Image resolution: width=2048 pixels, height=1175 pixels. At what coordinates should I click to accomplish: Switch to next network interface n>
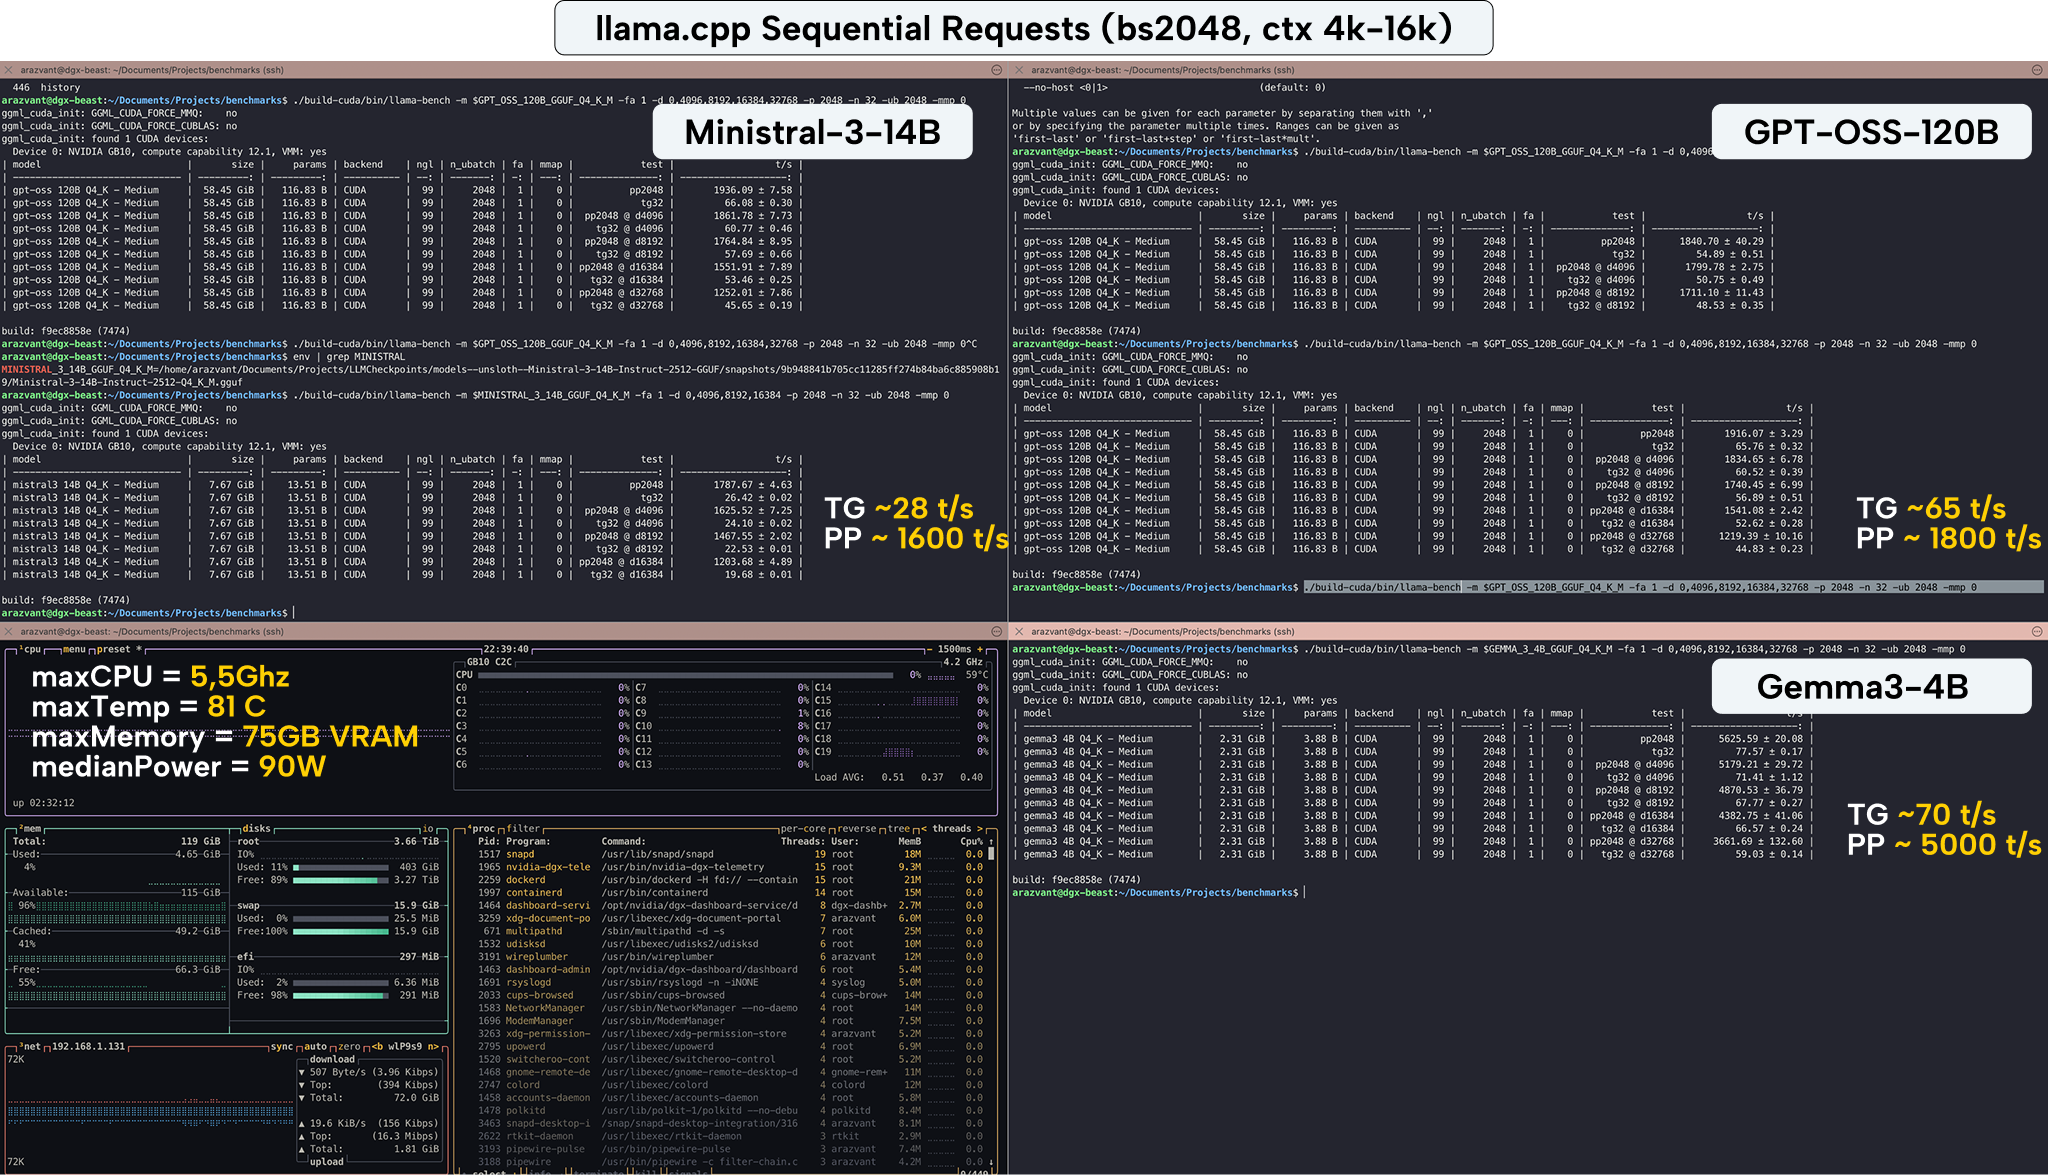(x=432, y=1047)
